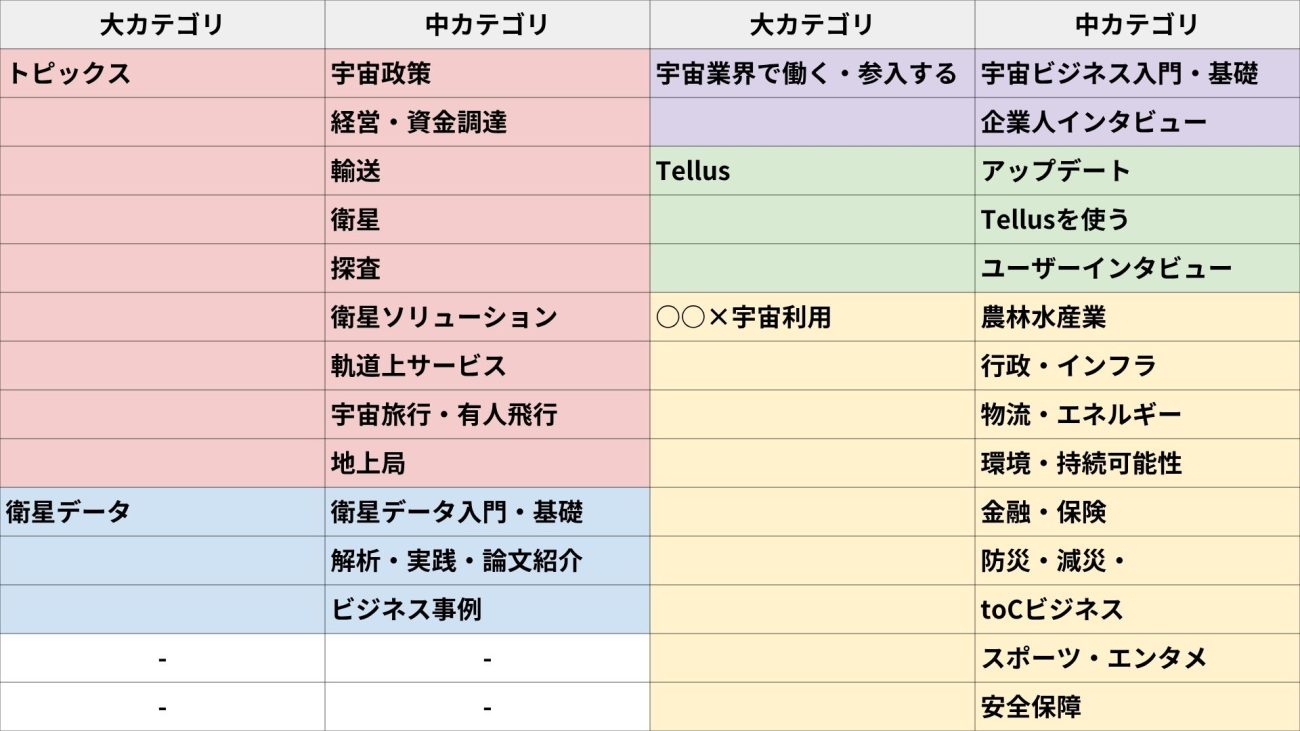Image resolution: width=1300 pixels, height=731 pixels.
Task: Select the 宇宙業界で働く・参入する cell
Action: [812, 73]
